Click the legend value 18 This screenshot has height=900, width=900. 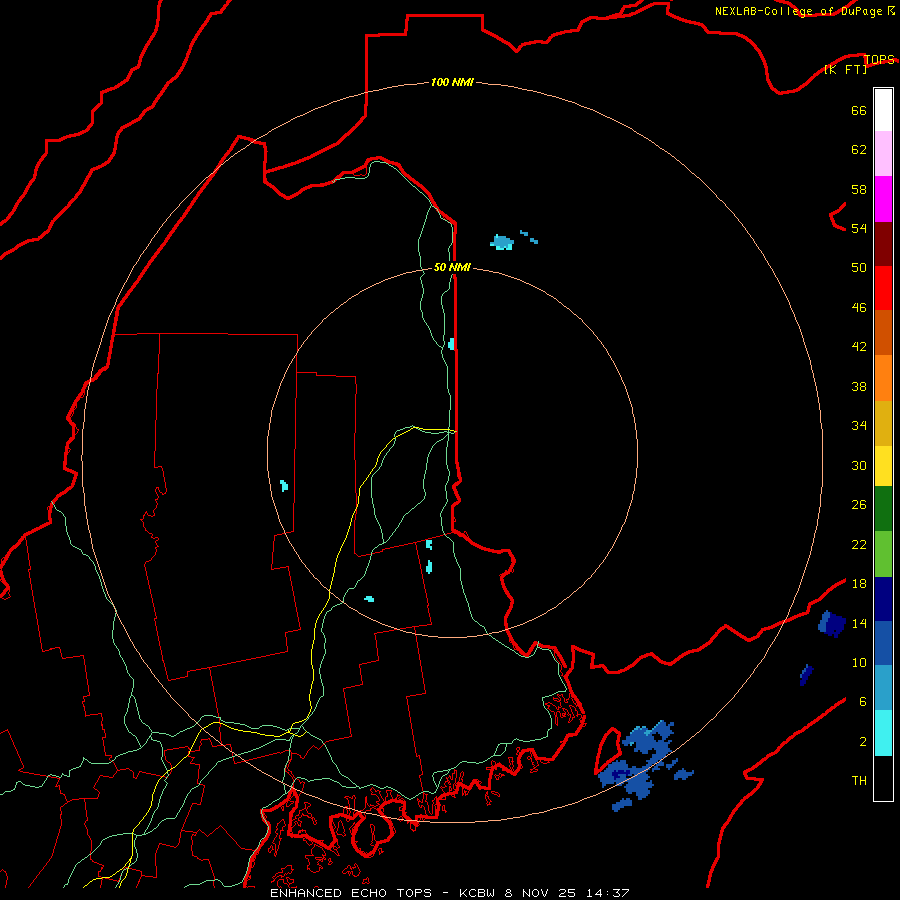(x=859, y=584)
